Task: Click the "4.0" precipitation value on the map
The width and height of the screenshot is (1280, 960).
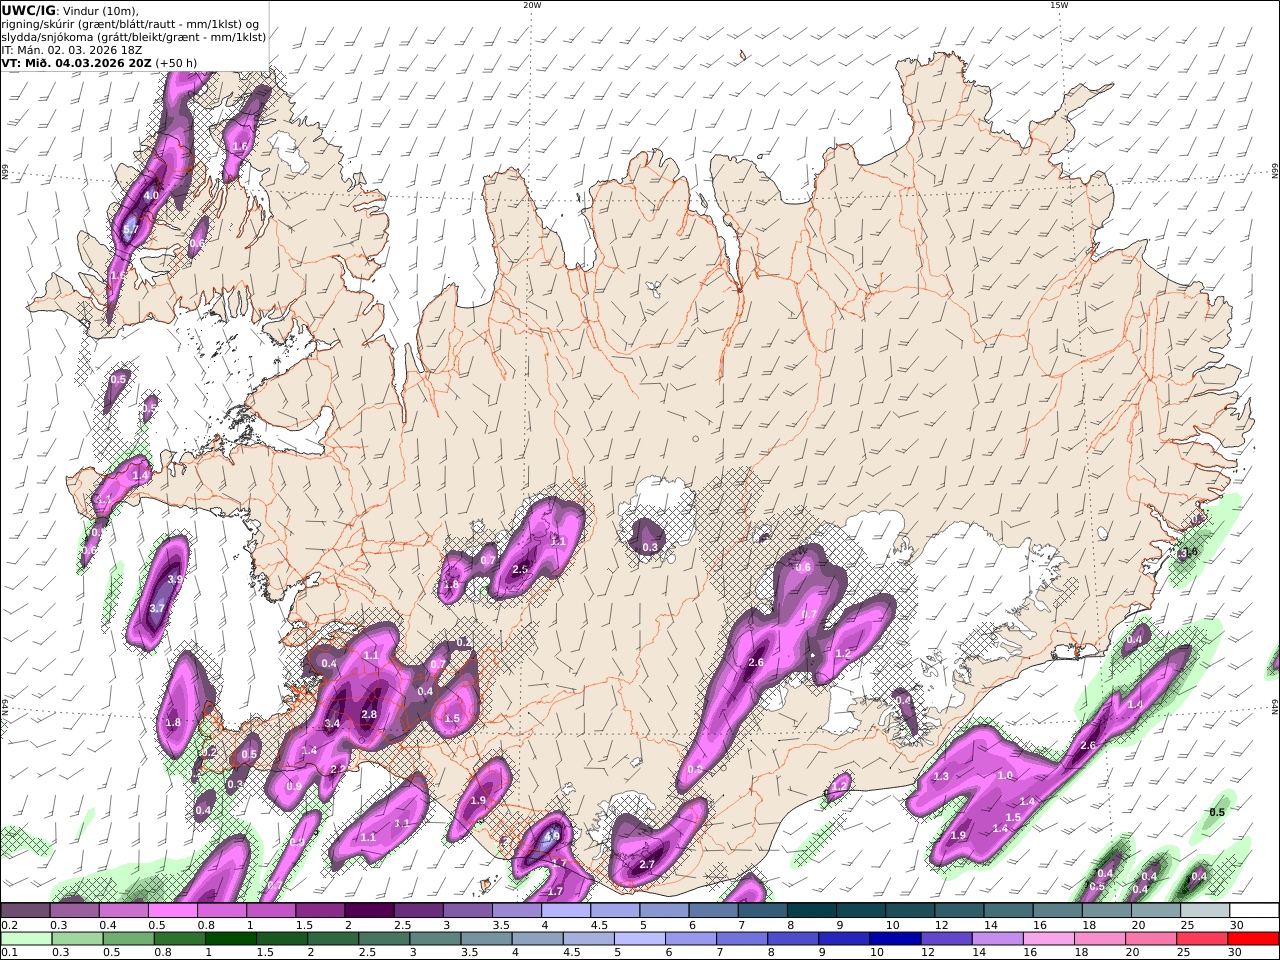Action: 151,196
